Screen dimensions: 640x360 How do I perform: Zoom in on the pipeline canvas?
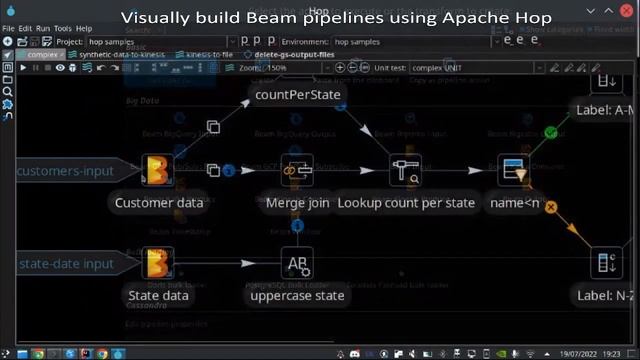(340, 68)
